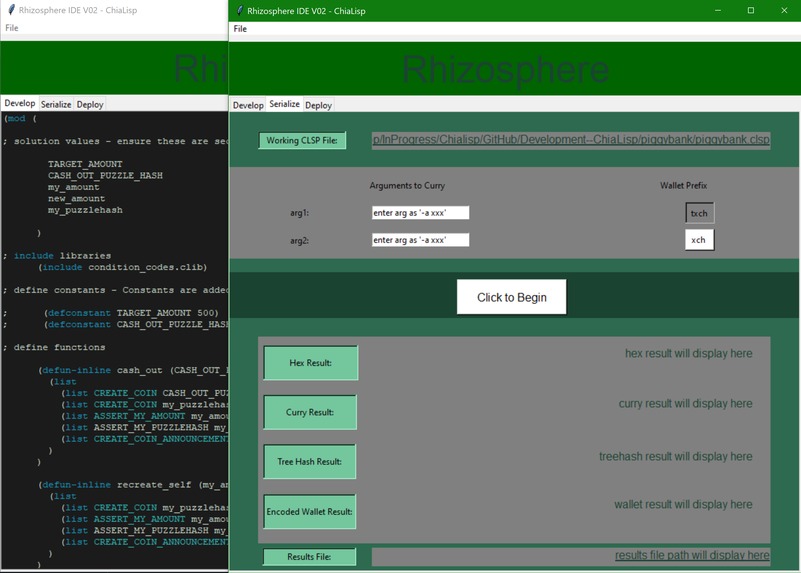Image resolution: width=801 pixels, height=573 pixels.
Task: Click the results file path placeholder link
Action: (x=692, y=555)
